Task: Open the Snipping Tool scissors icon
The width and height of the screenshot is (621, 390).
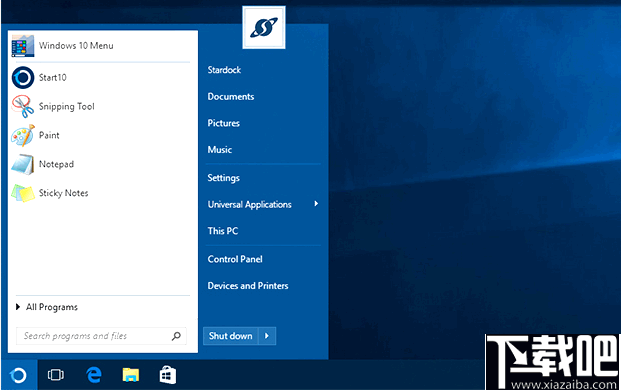Action: tap(23, 106)
